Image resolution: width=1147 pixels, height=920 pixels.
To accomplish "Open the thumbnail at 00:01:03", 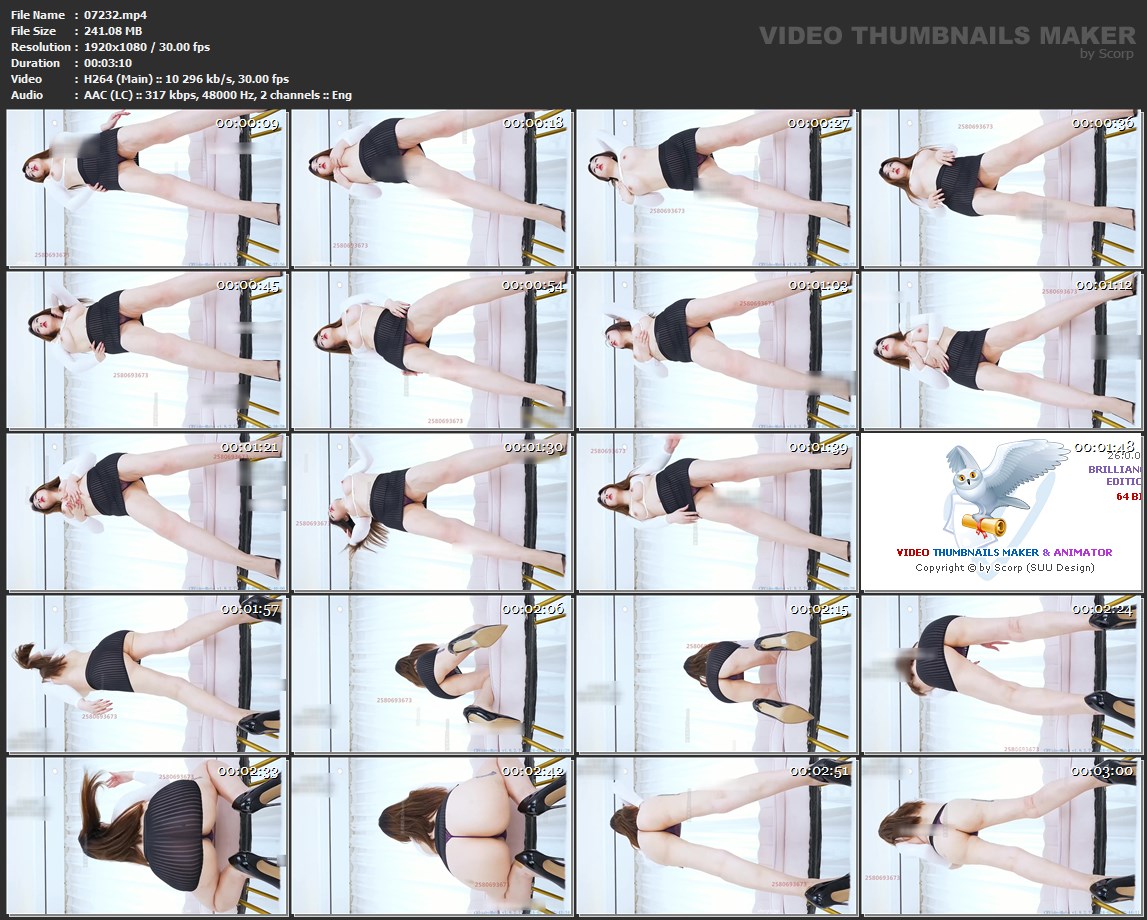I will tap(716, 350).
